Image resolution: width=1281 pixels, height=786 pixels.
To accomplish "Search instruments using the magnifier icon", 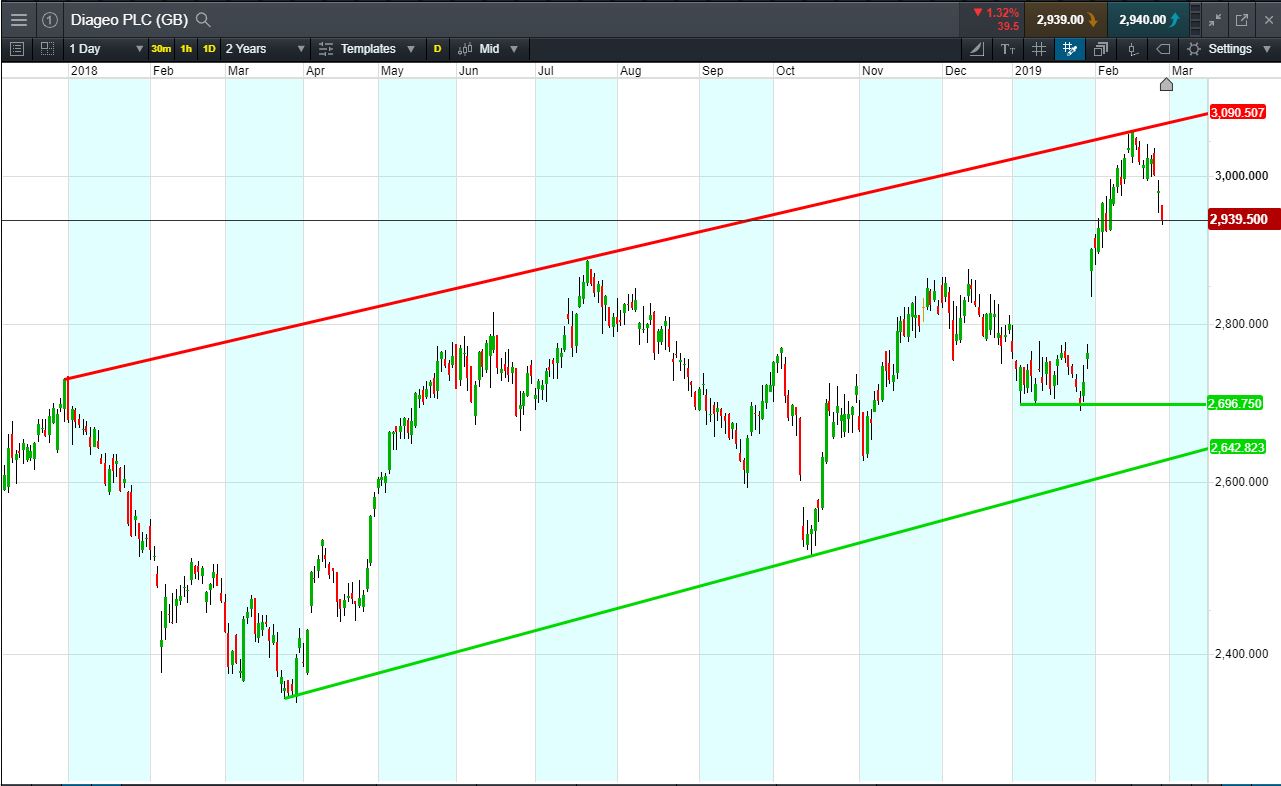I will (204, 19).
